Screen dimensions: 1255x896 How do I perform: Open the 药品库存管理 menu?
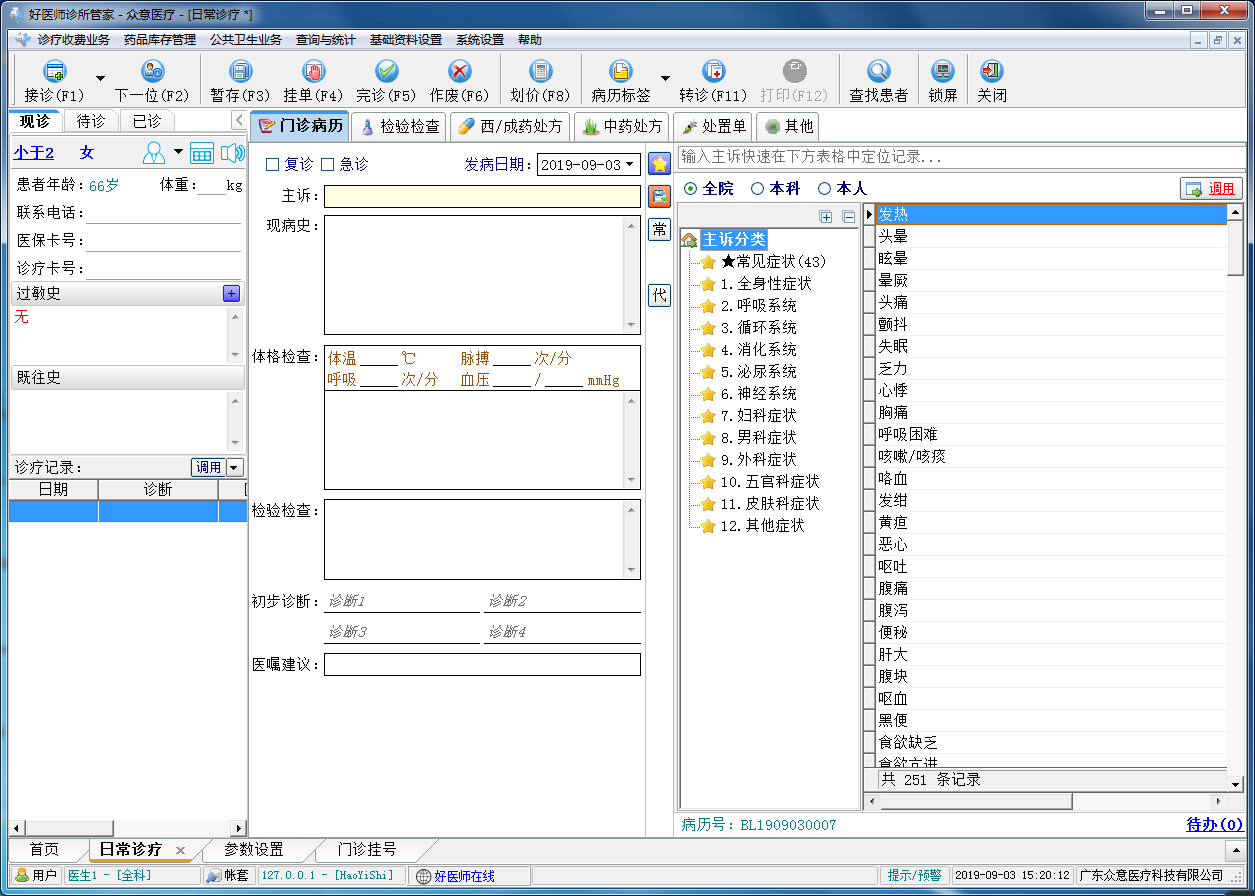coord(160,40)
